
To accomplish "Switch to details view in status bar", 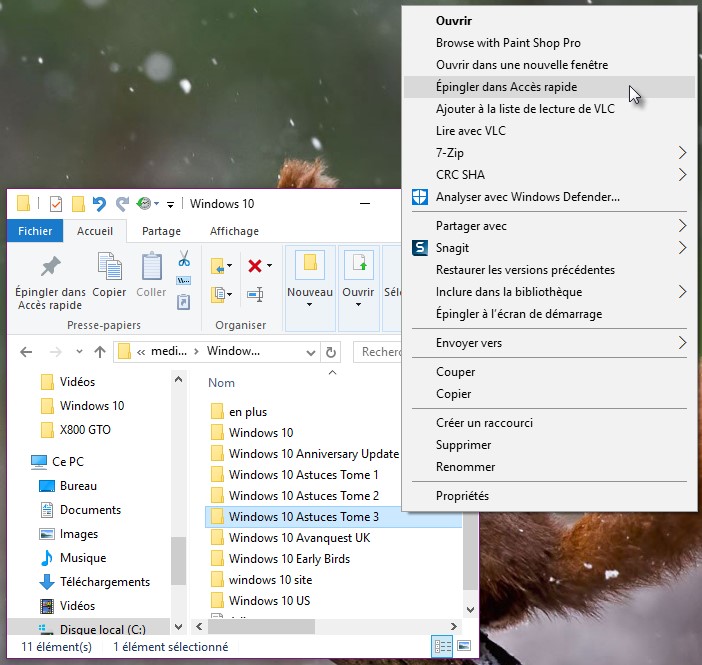I will coord(442,646).
